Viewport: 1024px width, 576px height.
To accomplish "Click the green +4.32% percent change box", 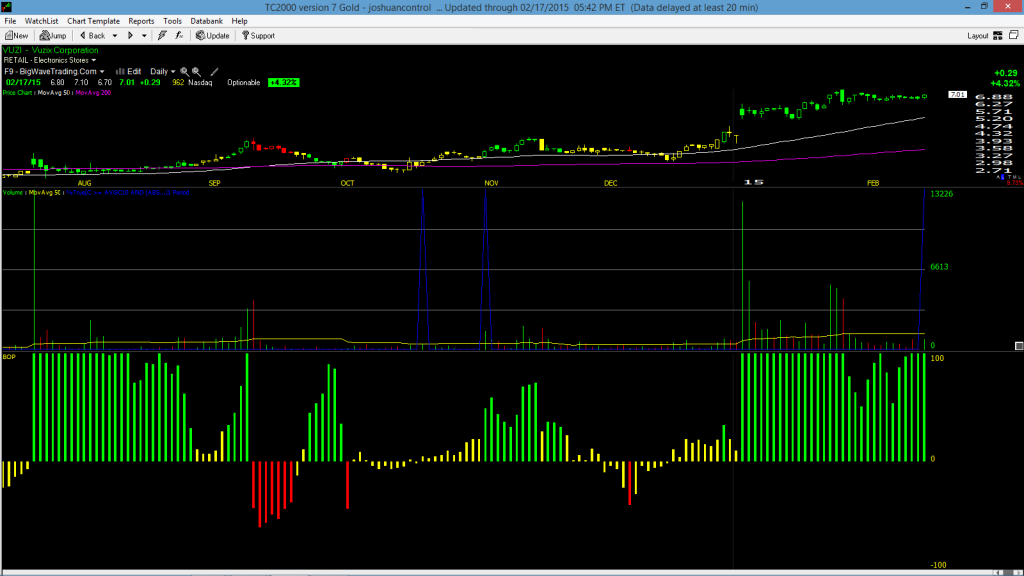I will coord(283,82).
